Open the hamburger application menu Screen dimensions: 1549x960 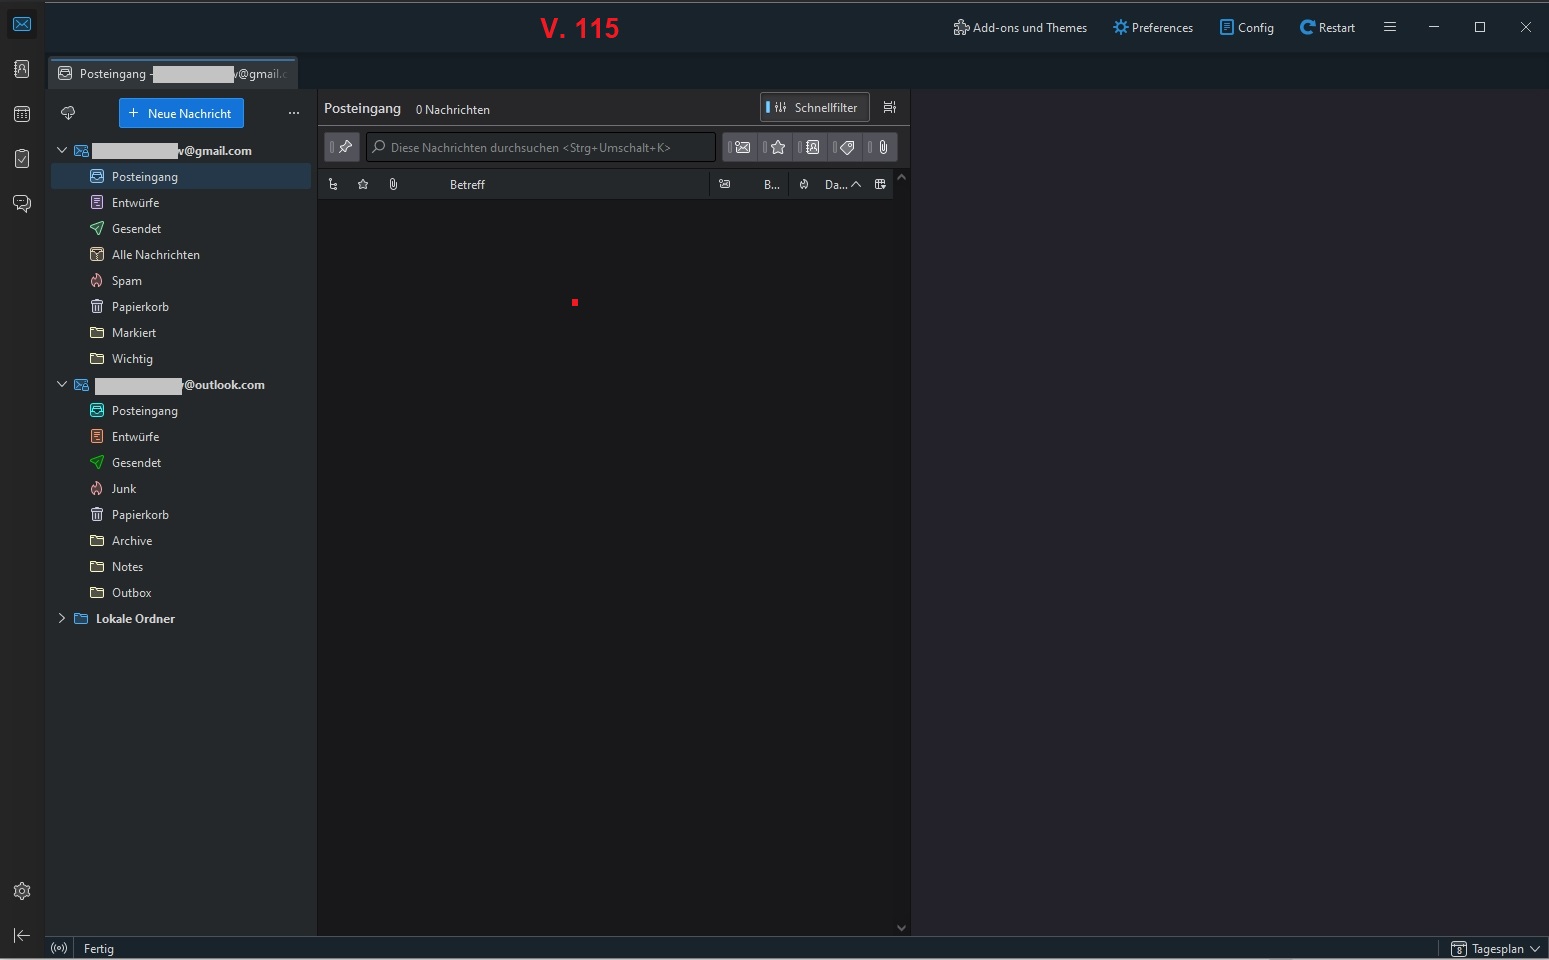pos(1390,27)
